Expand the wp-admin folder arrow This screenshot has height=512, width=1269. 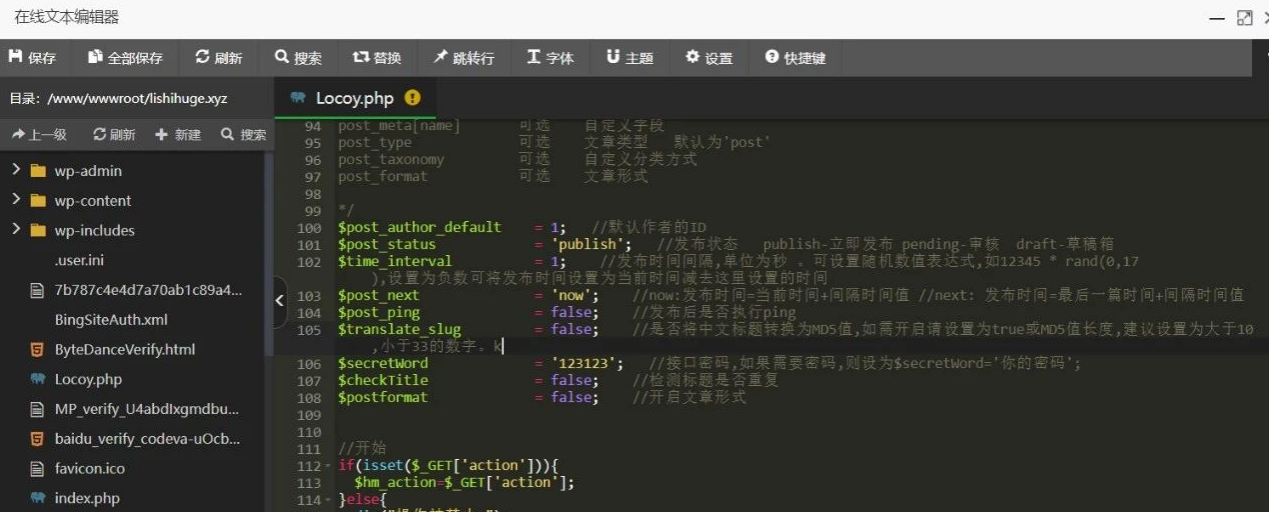[16, 170]
